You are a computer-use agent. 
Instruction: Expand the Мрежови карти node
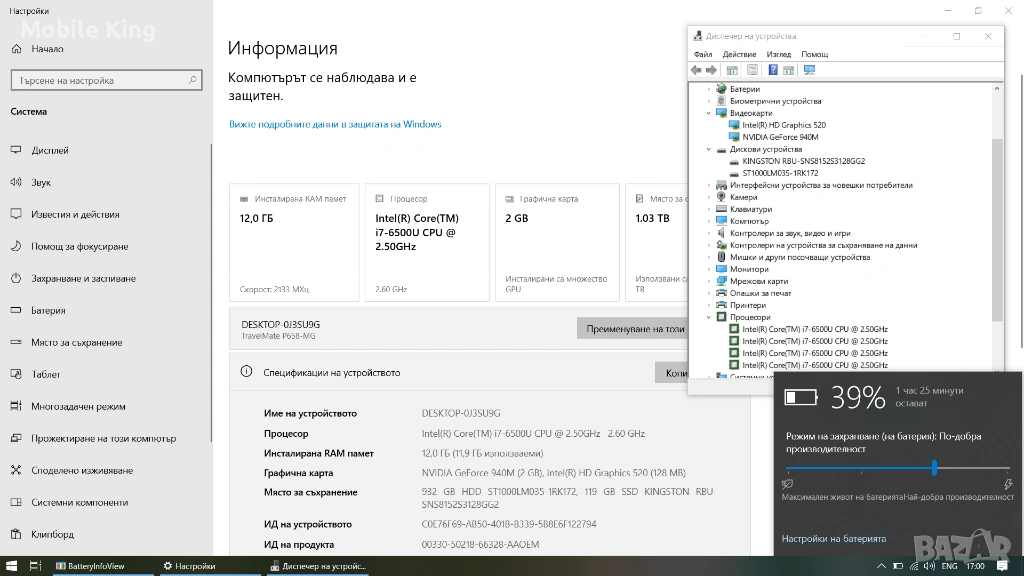[709, 281]
